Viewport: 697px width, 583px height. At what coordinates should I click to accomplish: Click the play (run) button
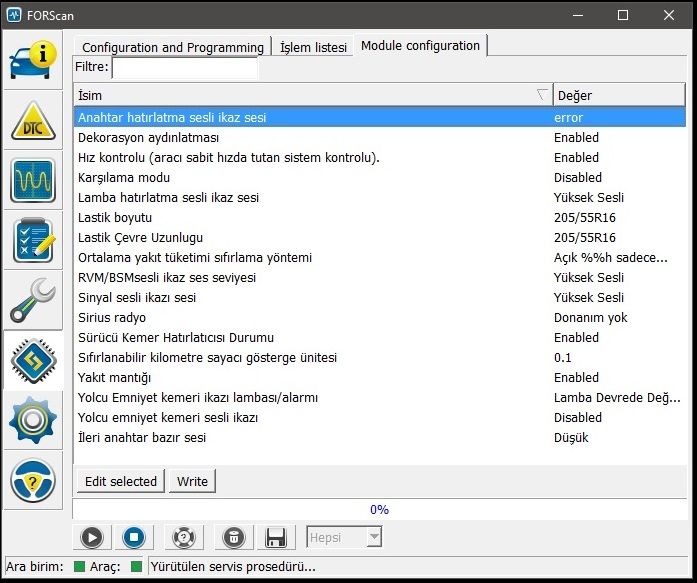92,537
